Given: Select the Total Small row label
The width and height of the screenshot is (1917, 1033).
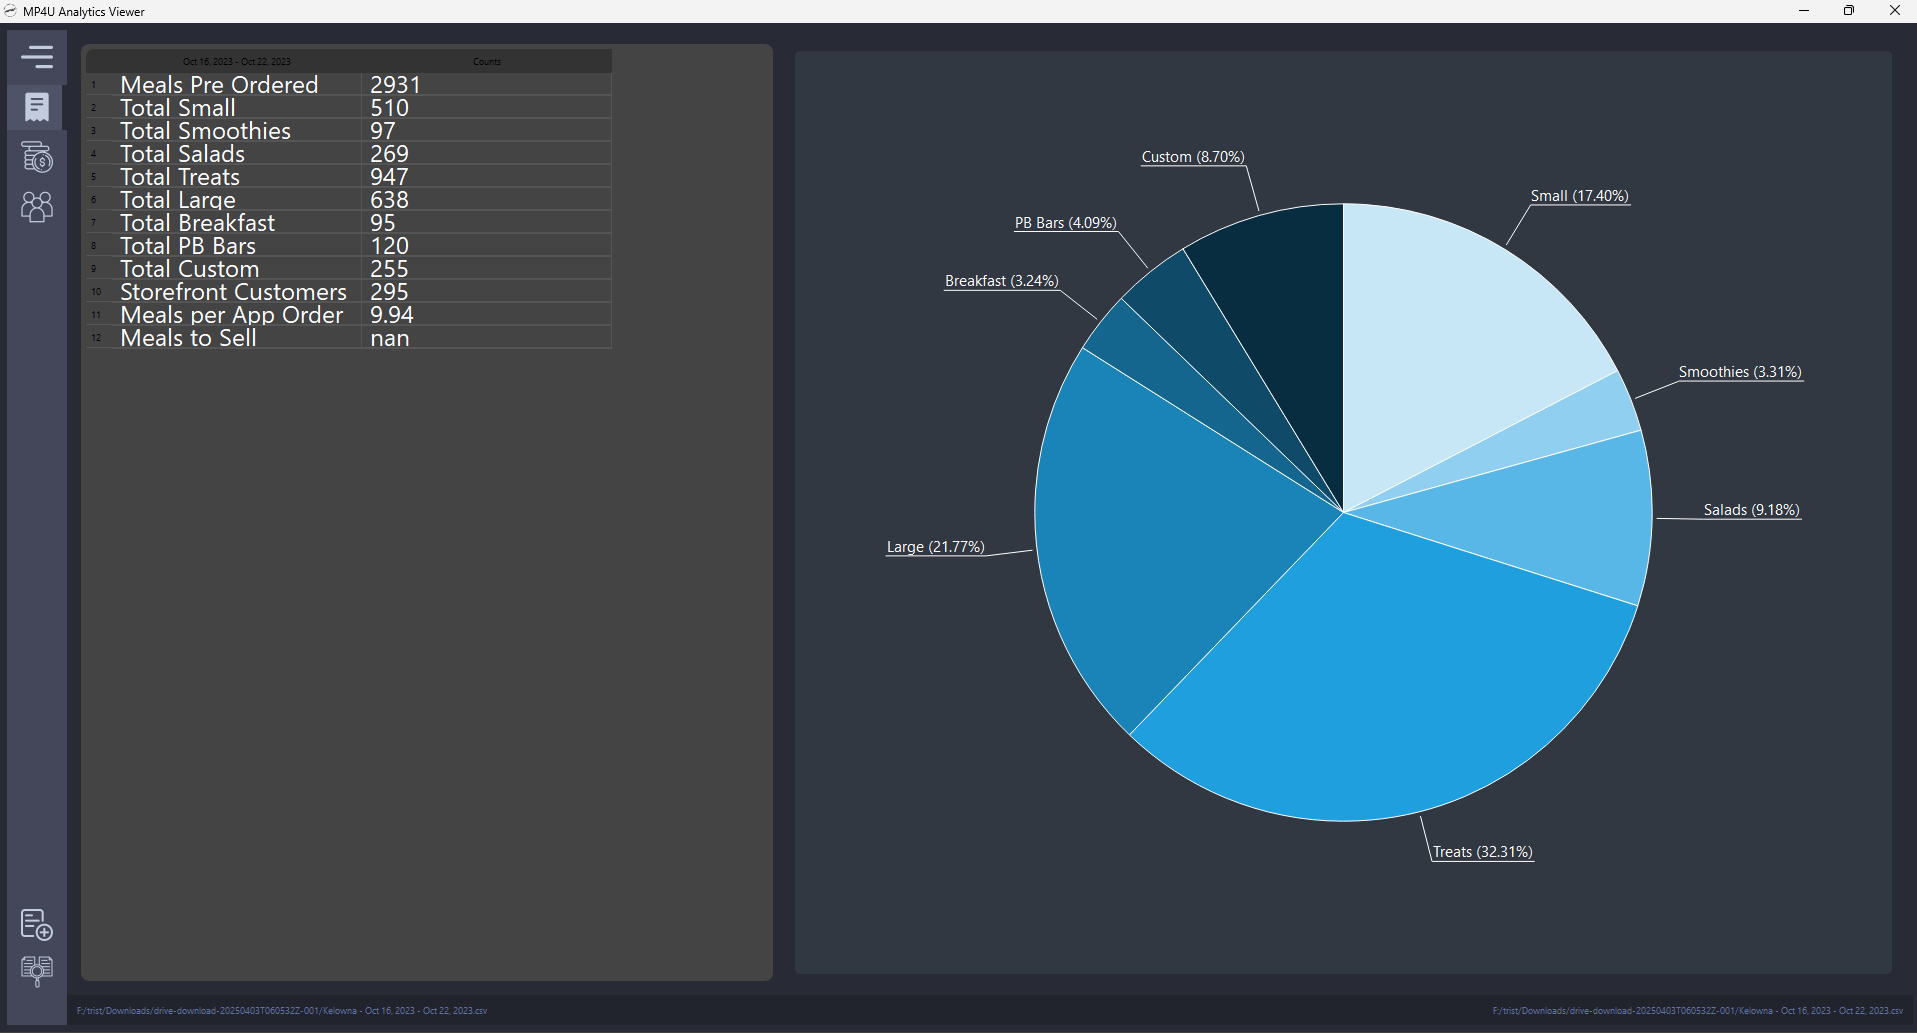Looking at the screenshot, I should 178,108.
